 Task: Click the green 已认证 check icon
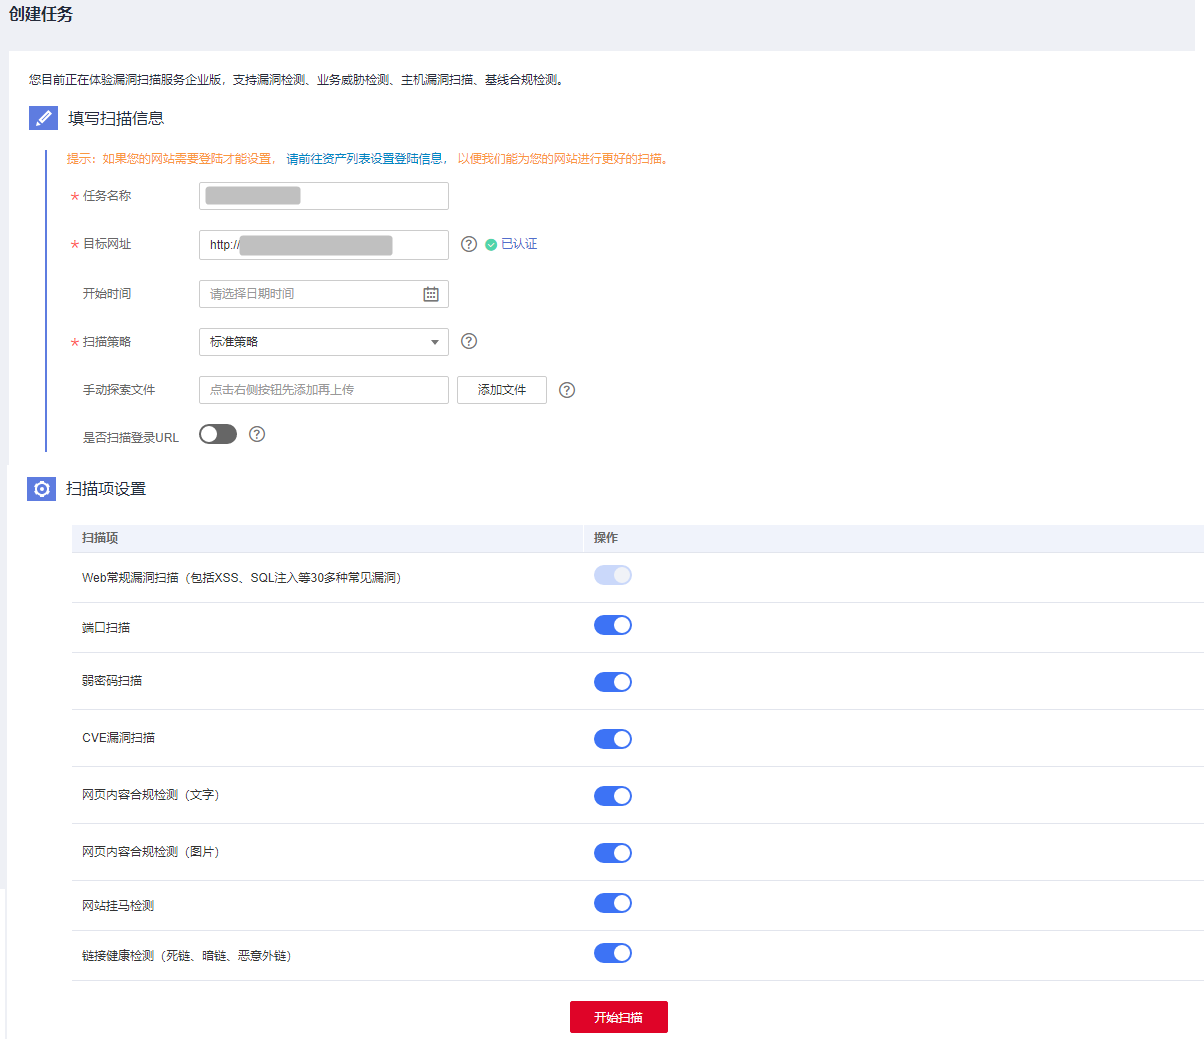491,245
